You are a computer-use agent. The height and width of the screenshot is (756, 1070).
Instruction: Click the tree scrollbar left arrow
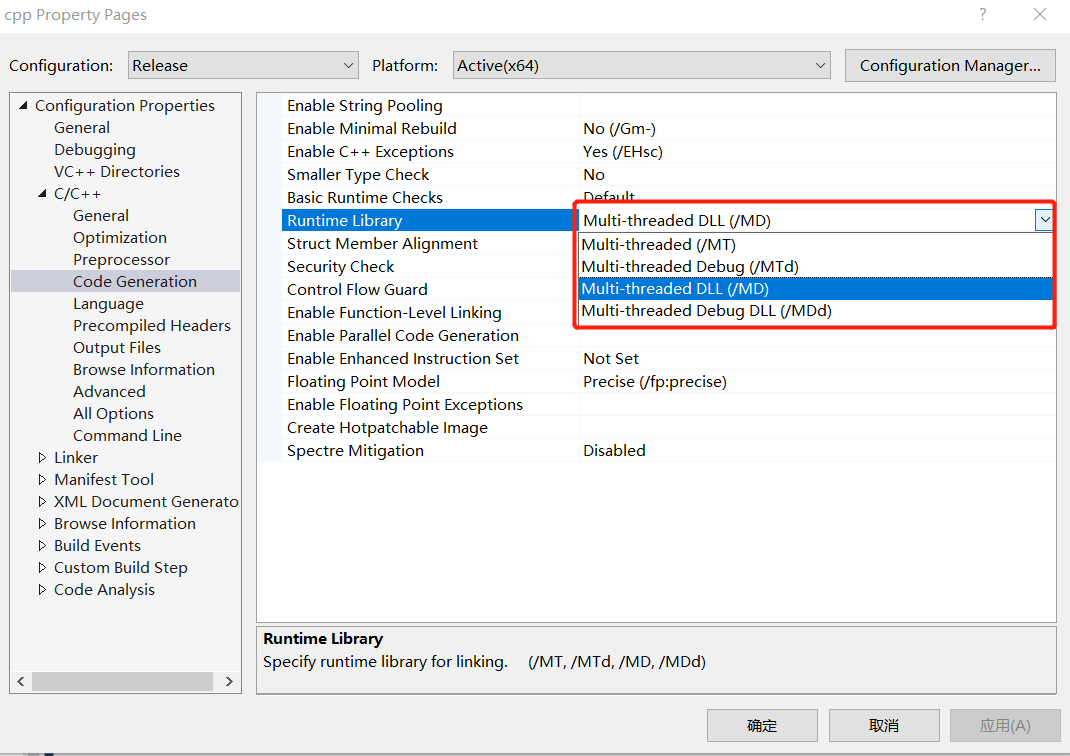(21, 681)
